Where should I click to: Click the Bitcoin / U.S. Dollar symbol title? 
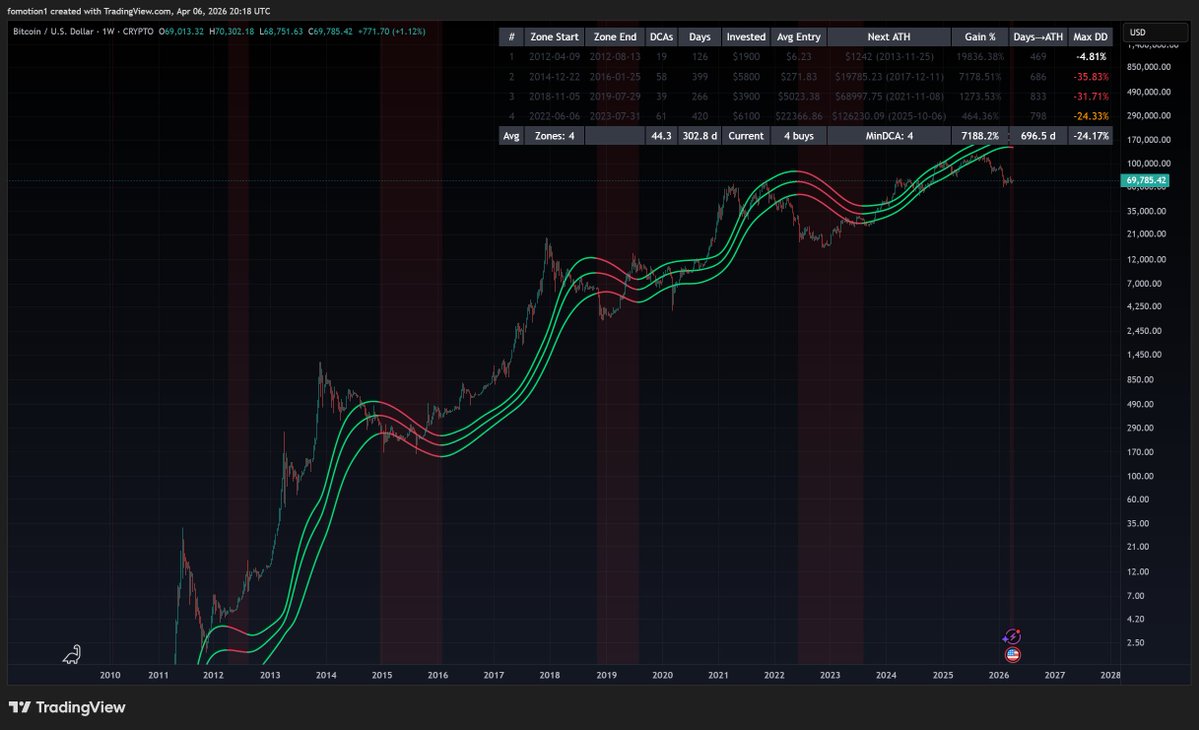54,31
